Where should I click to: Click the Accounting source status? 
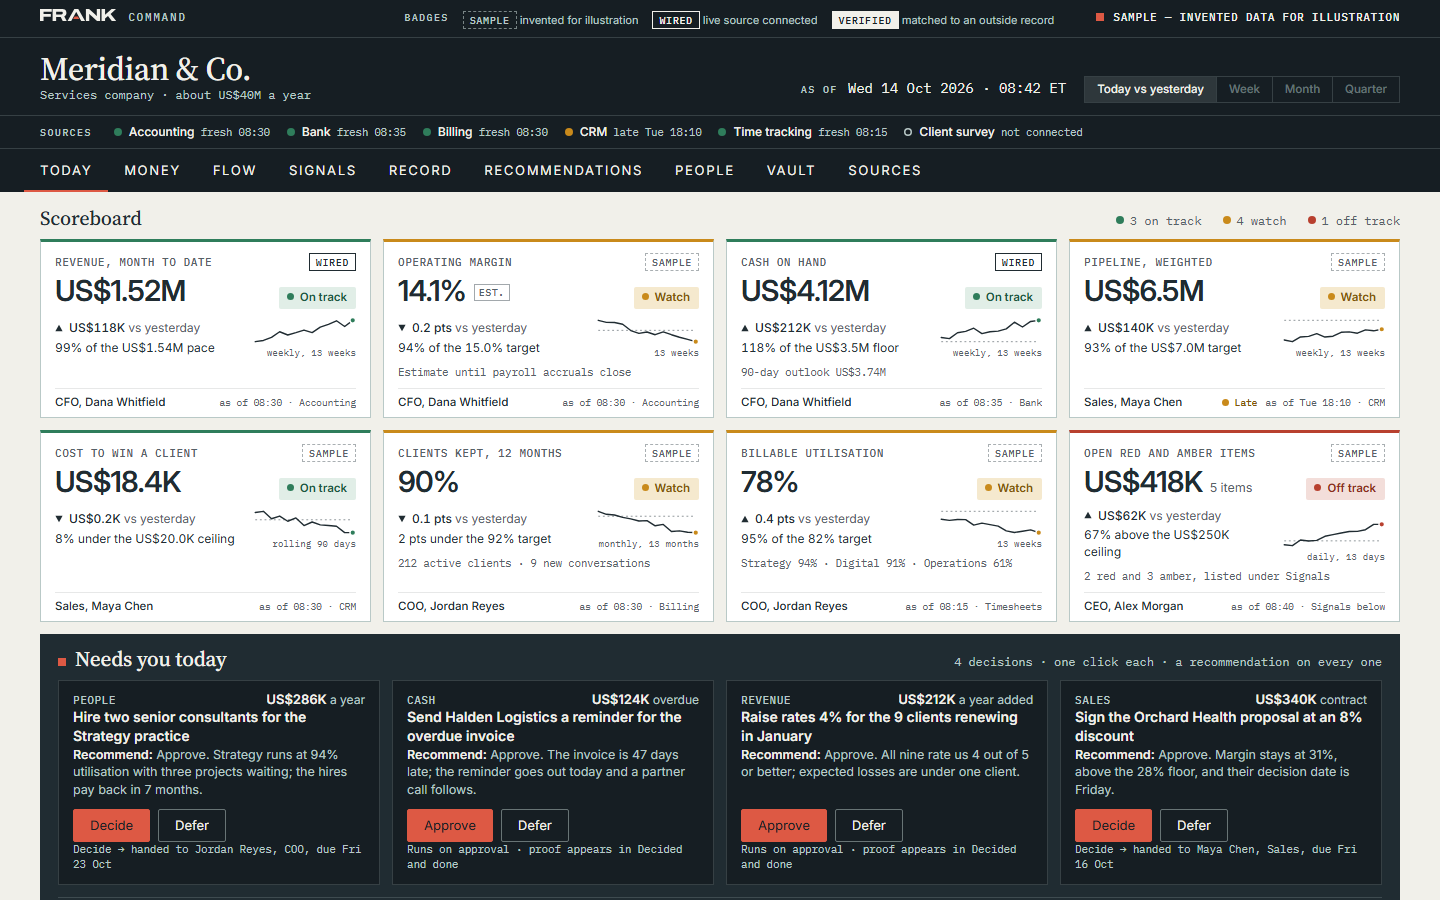[x=192, y=132]
